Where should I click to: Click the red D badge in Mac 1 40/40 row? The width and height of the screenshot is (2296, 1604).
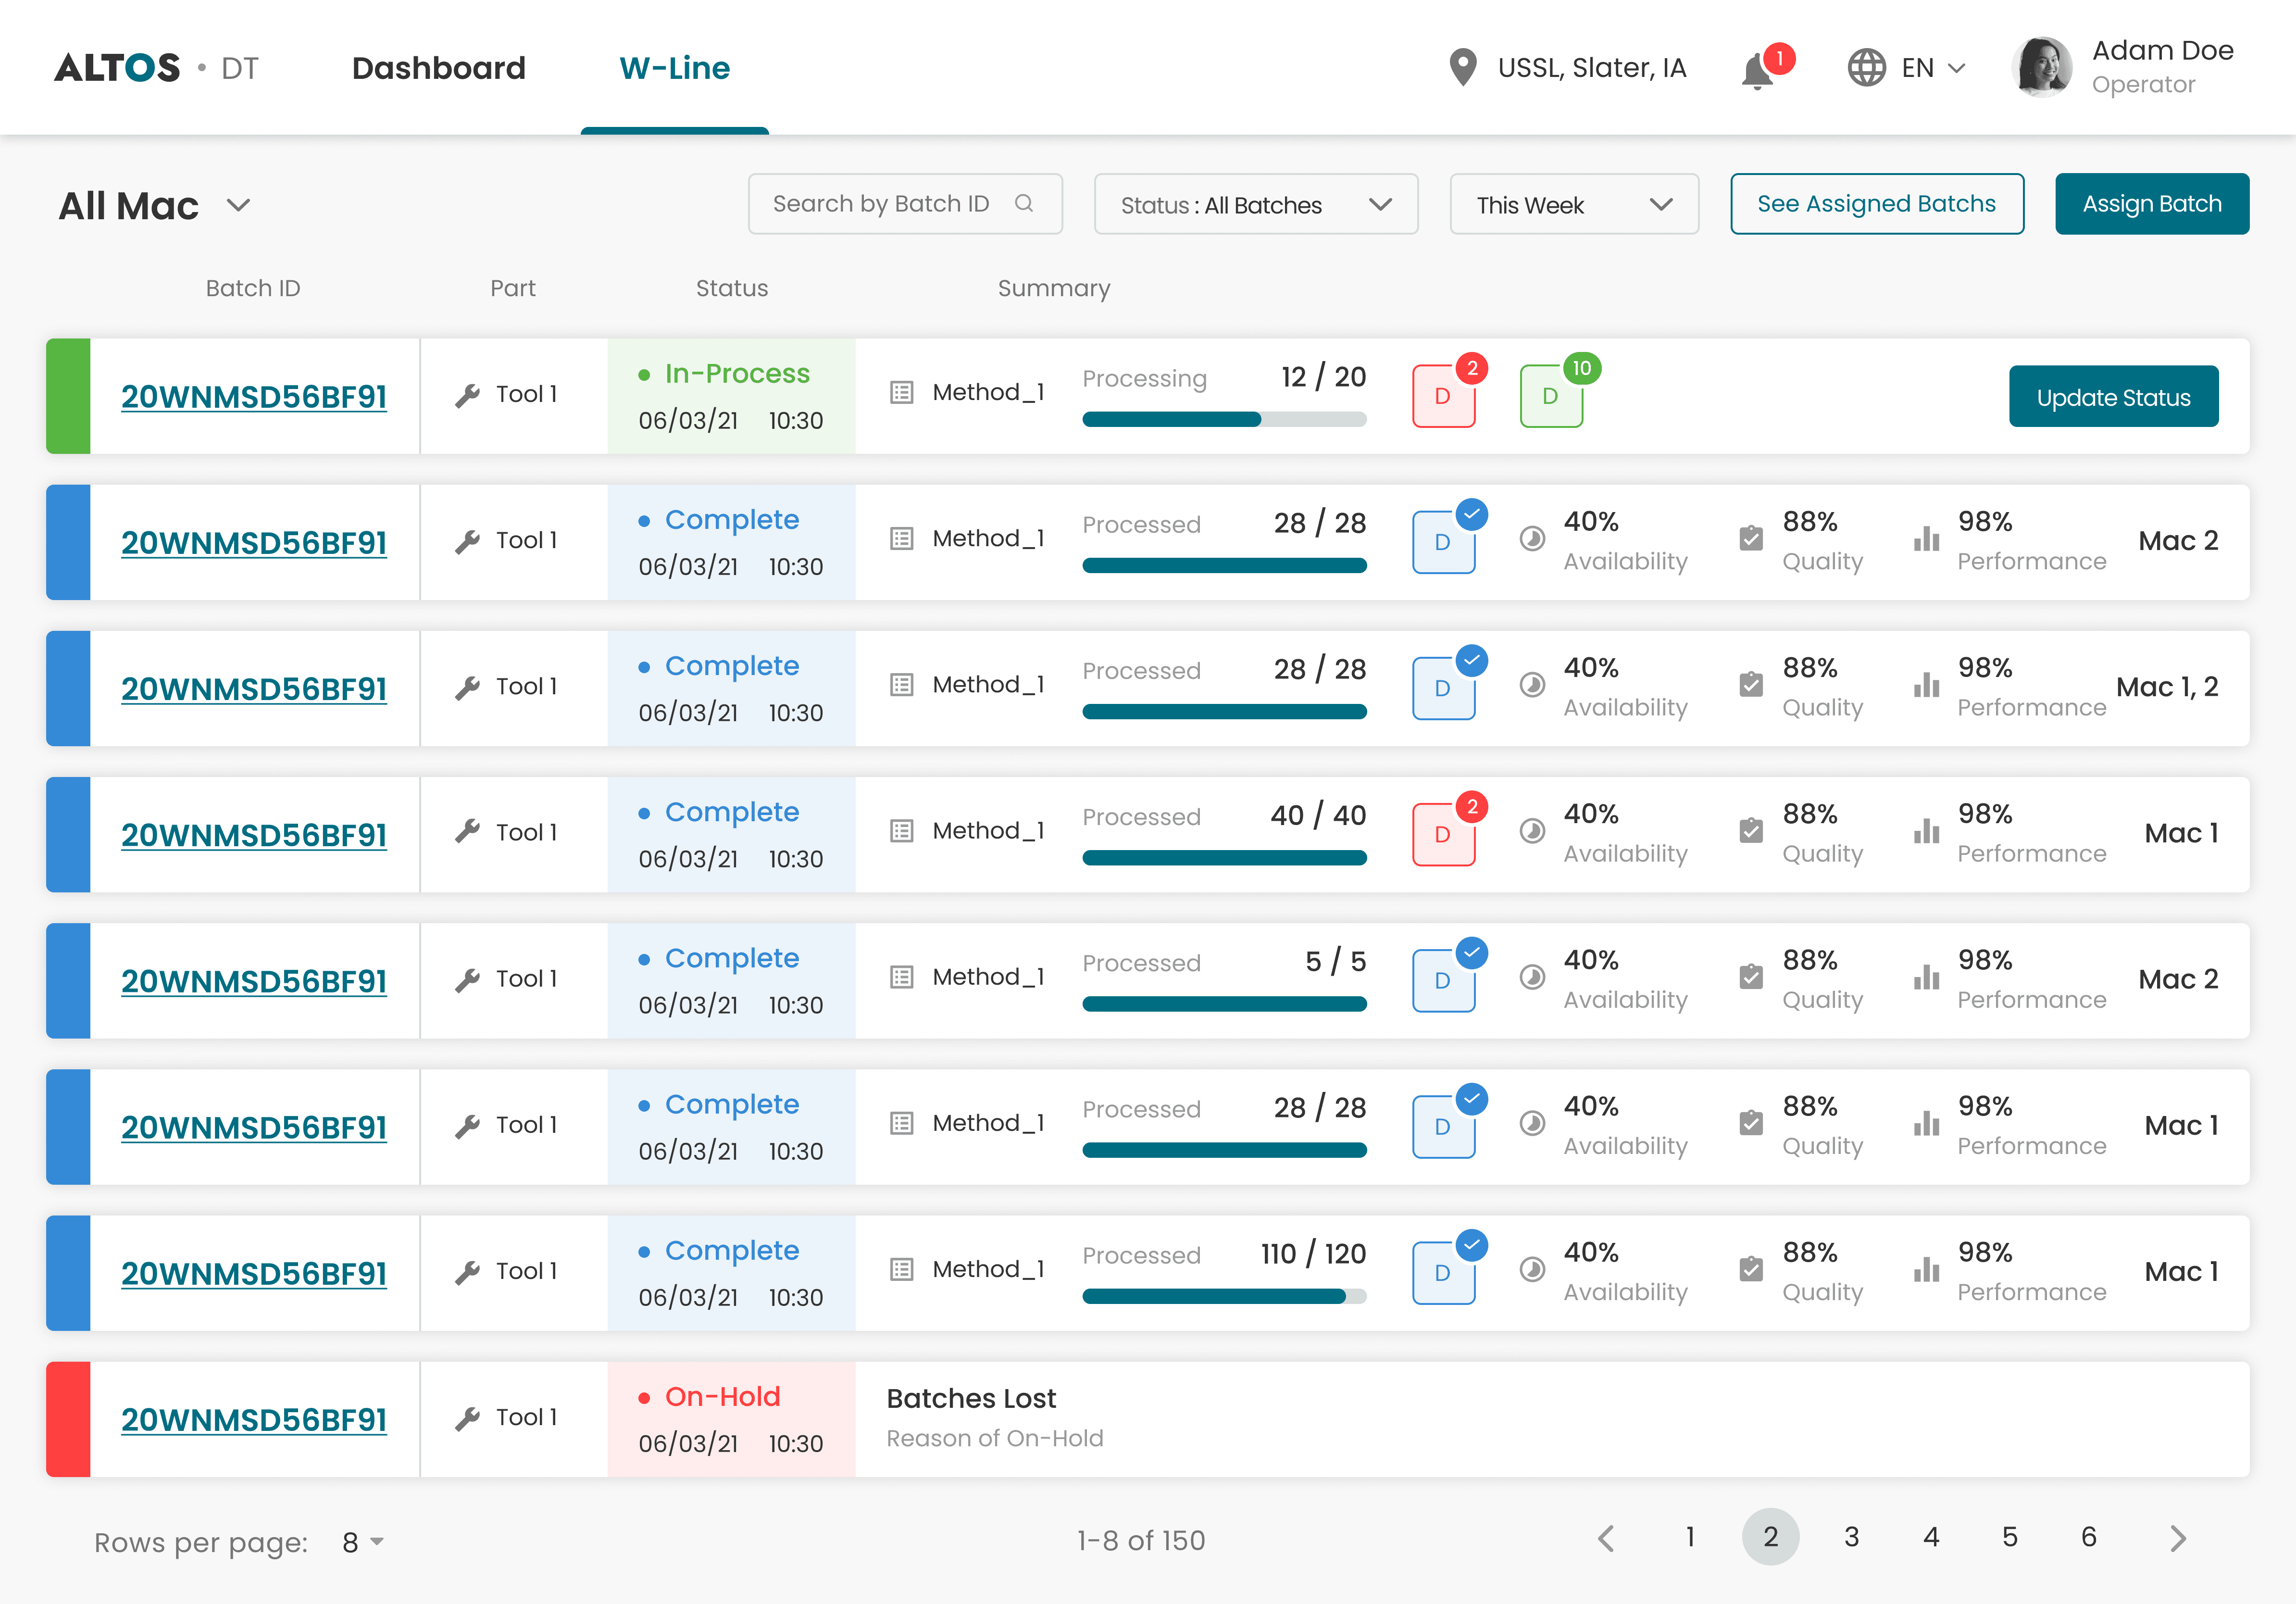click(1443, 835)
